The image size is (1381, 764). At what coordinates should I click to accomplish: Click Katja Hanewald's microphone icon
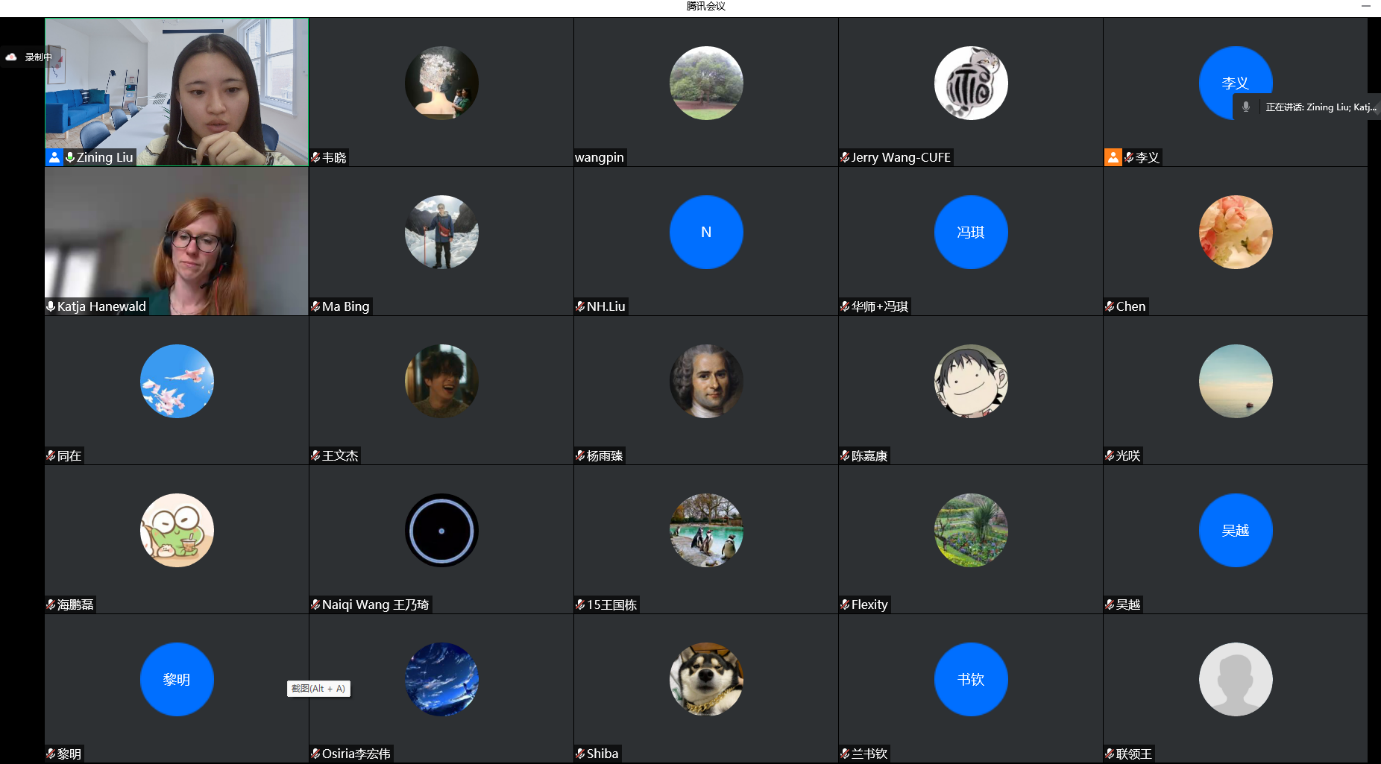point(51,306)
